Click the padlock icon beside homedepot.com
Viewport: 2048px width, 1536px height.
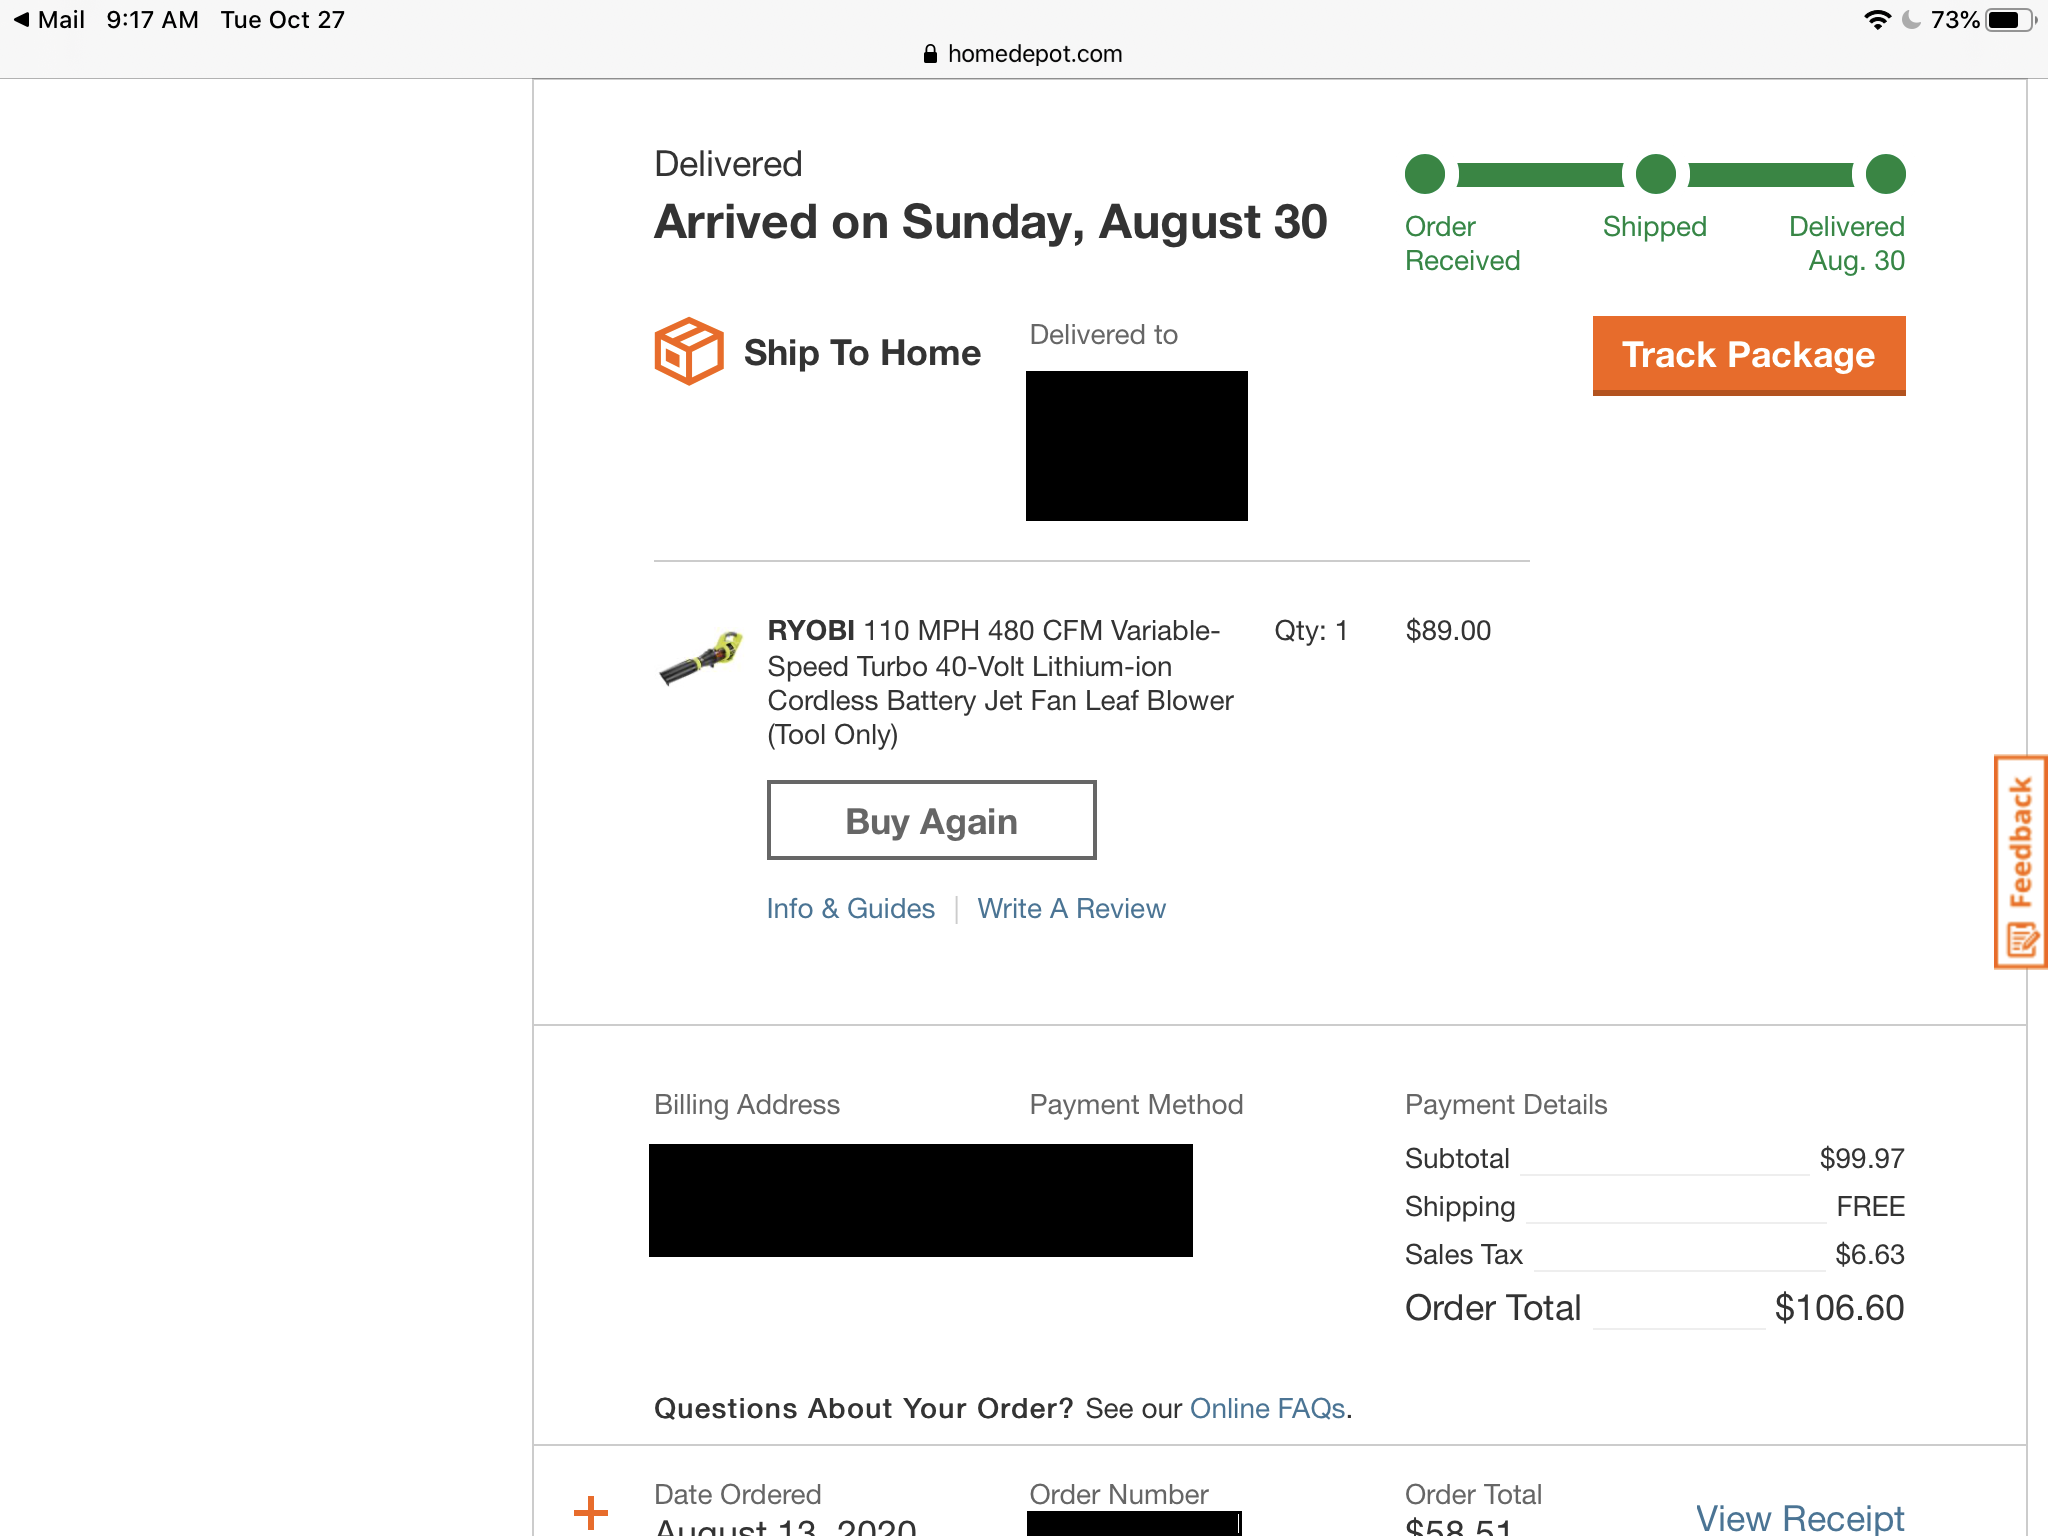coord(930,54)
